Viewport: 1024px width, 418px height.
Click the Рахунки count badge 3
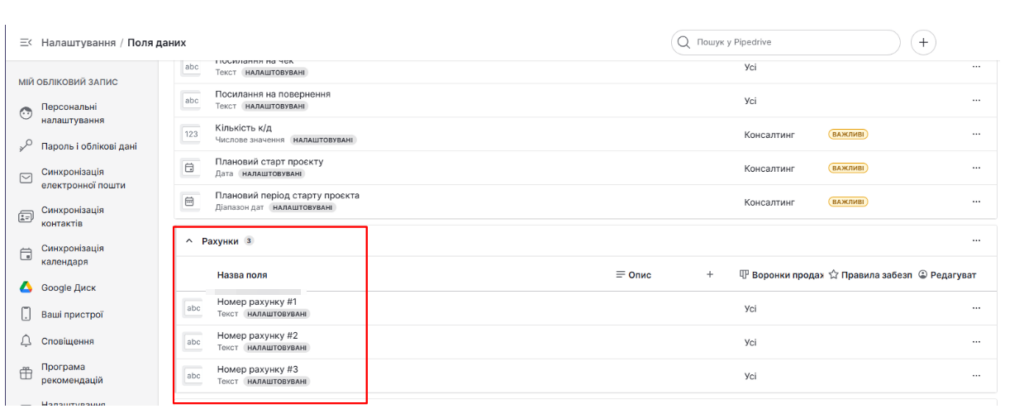(249, 240)
